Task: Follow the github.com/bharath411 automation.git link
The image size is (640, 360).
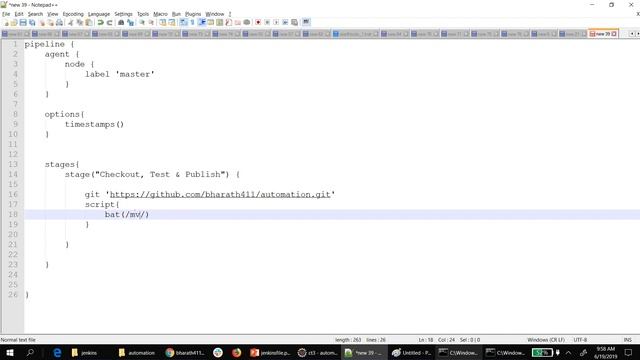Action: click(220, 194)
